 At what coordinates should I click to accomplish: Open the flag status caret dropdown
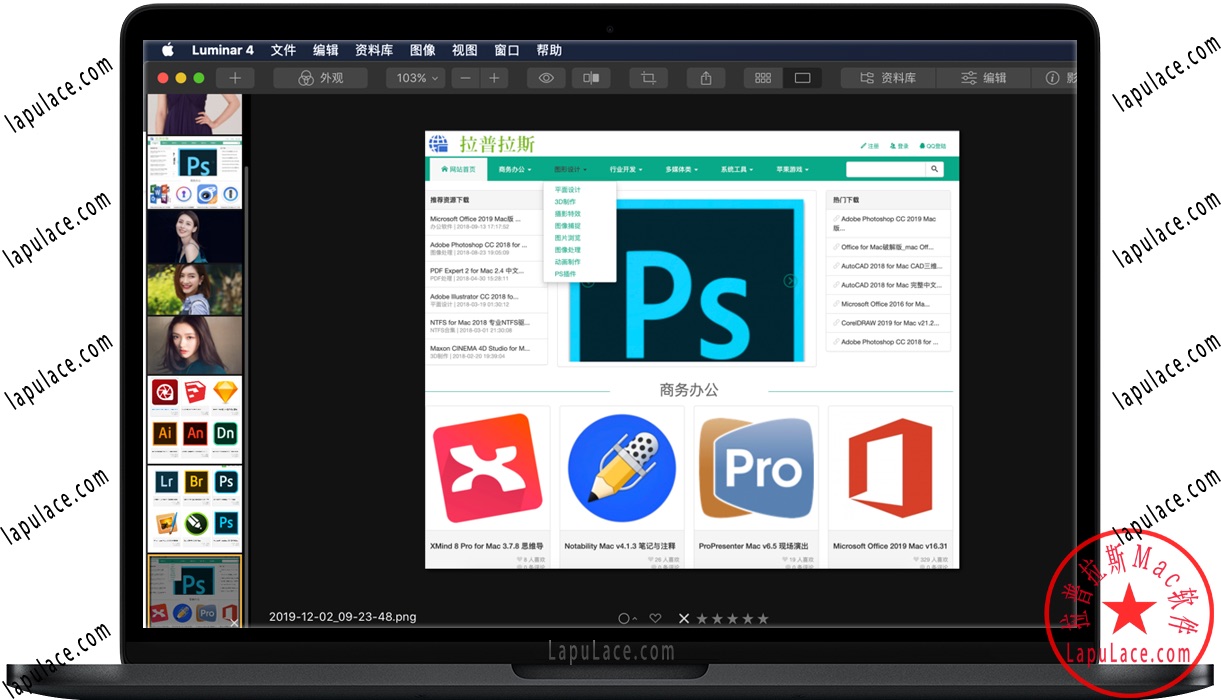[635, 618]
